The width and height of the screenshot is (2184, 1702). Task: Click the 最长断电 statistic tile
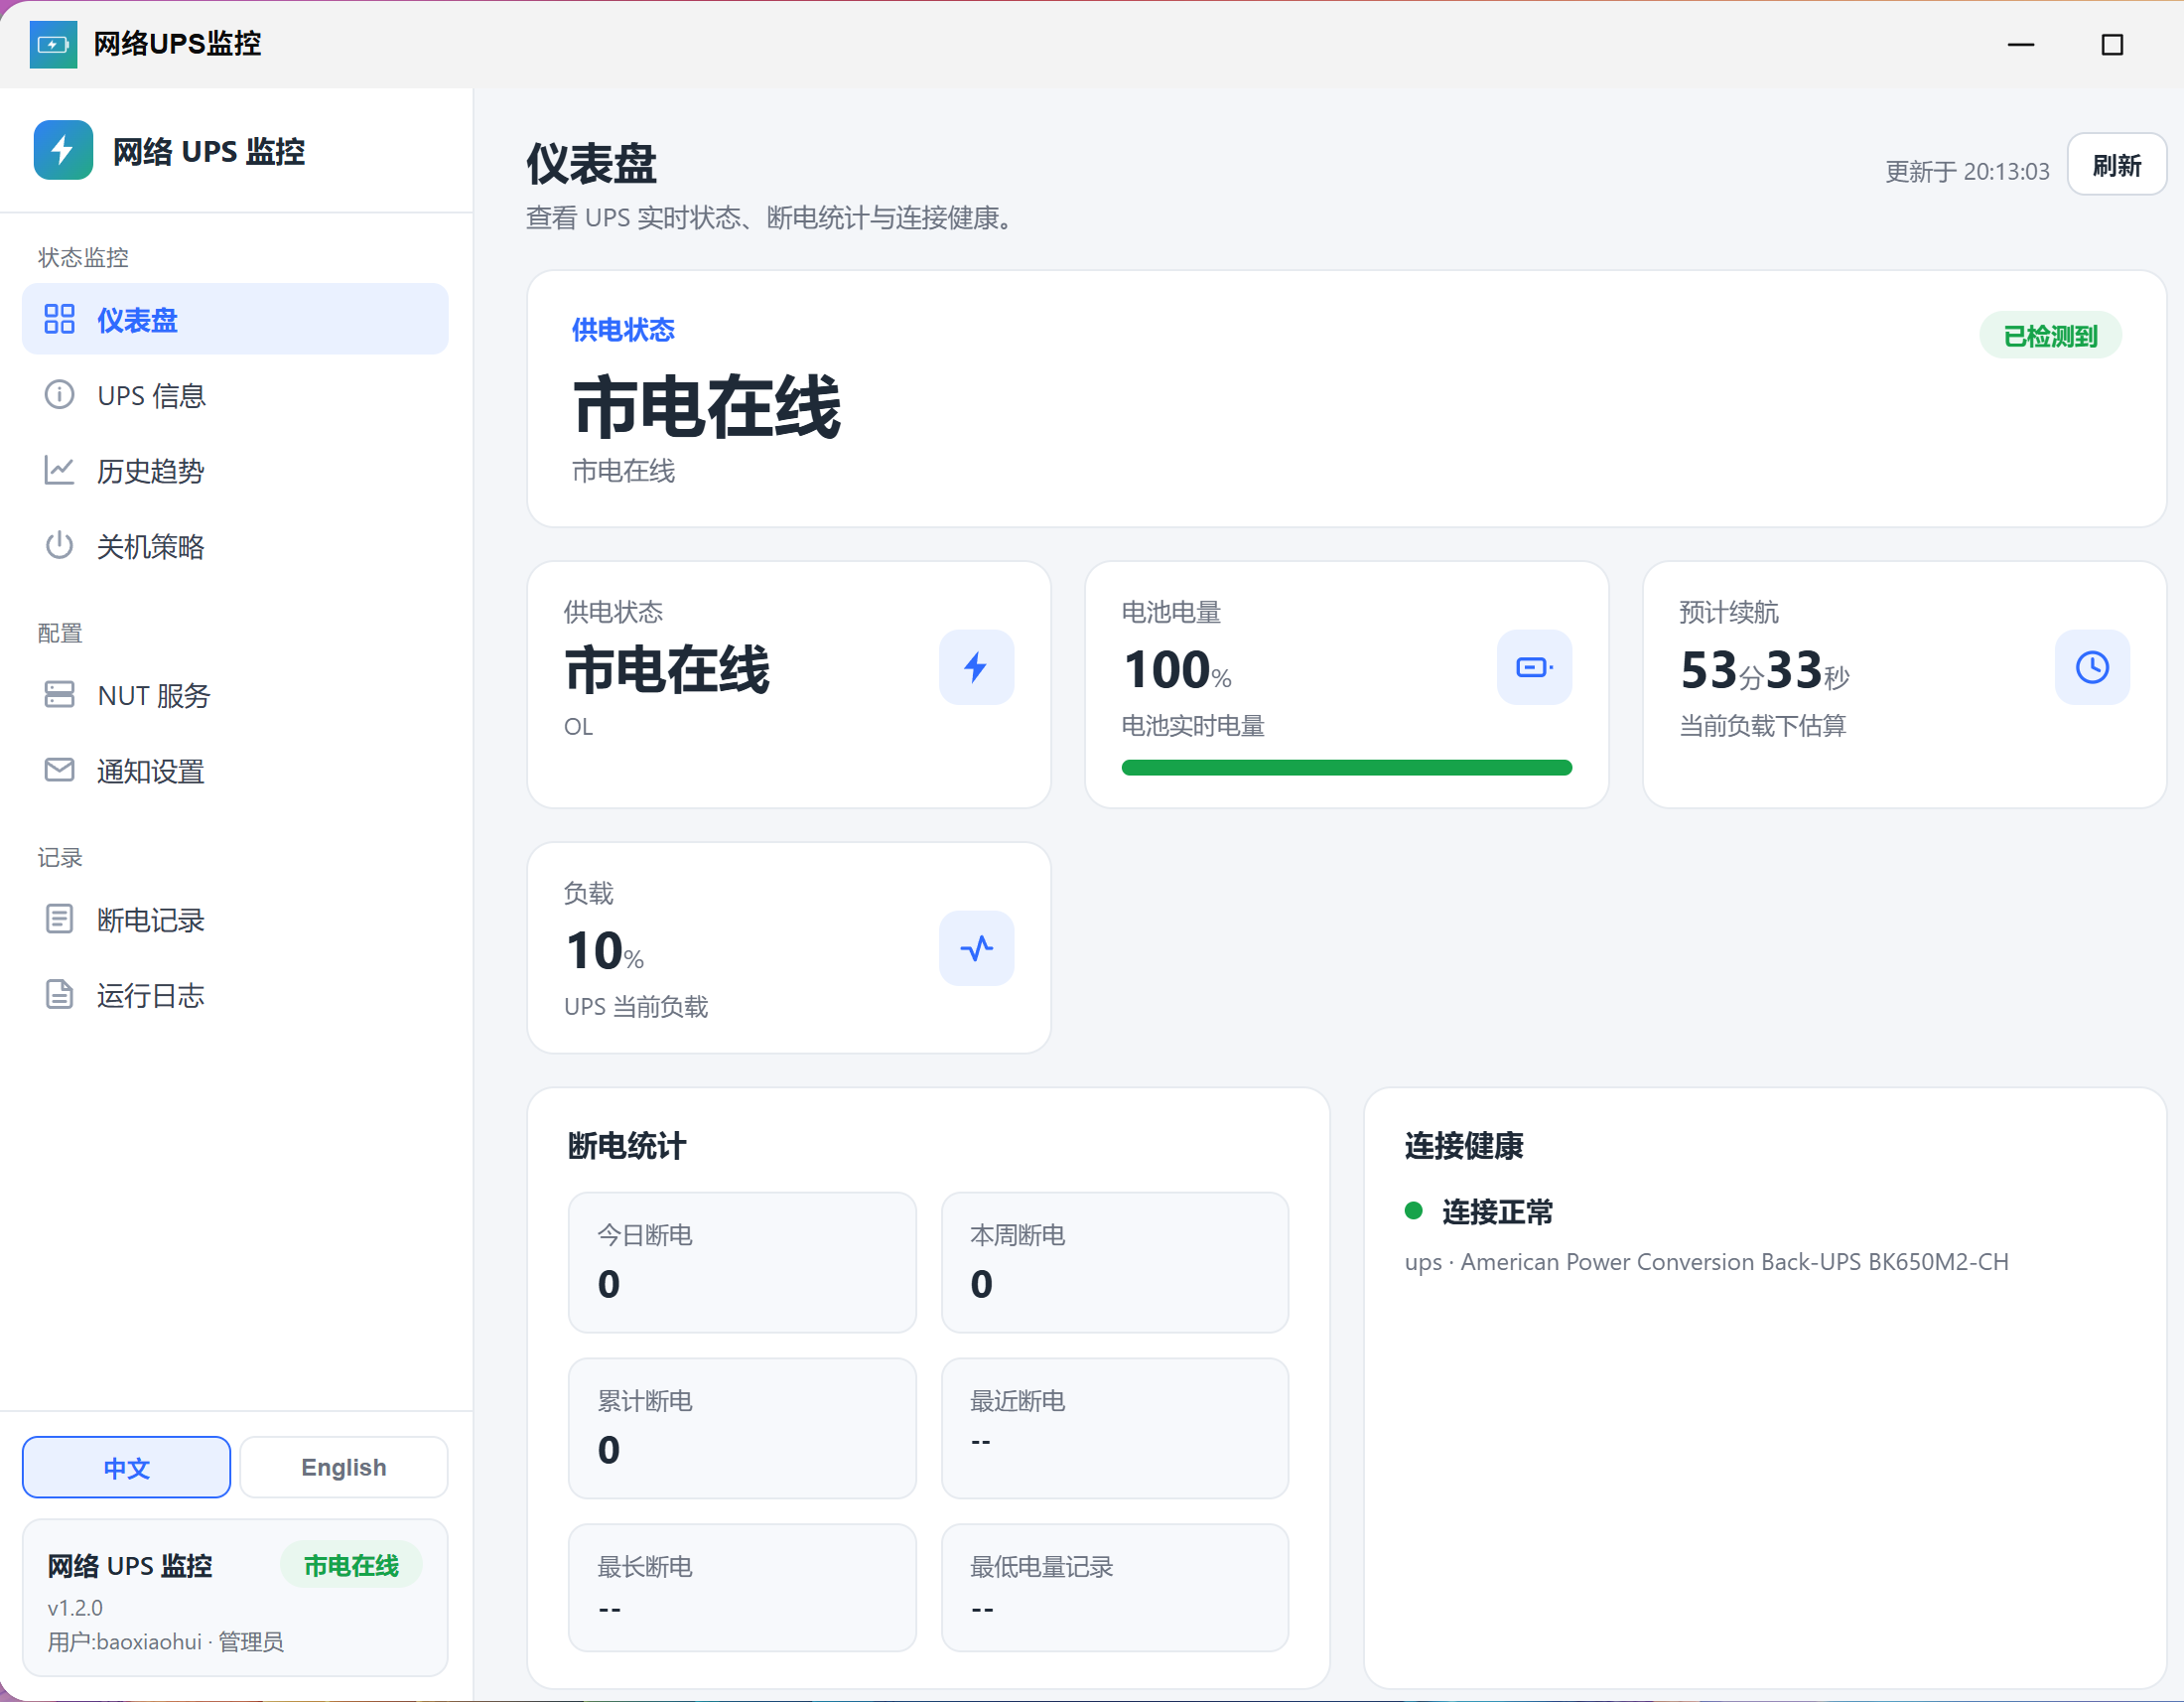(x=742, y=1588)
